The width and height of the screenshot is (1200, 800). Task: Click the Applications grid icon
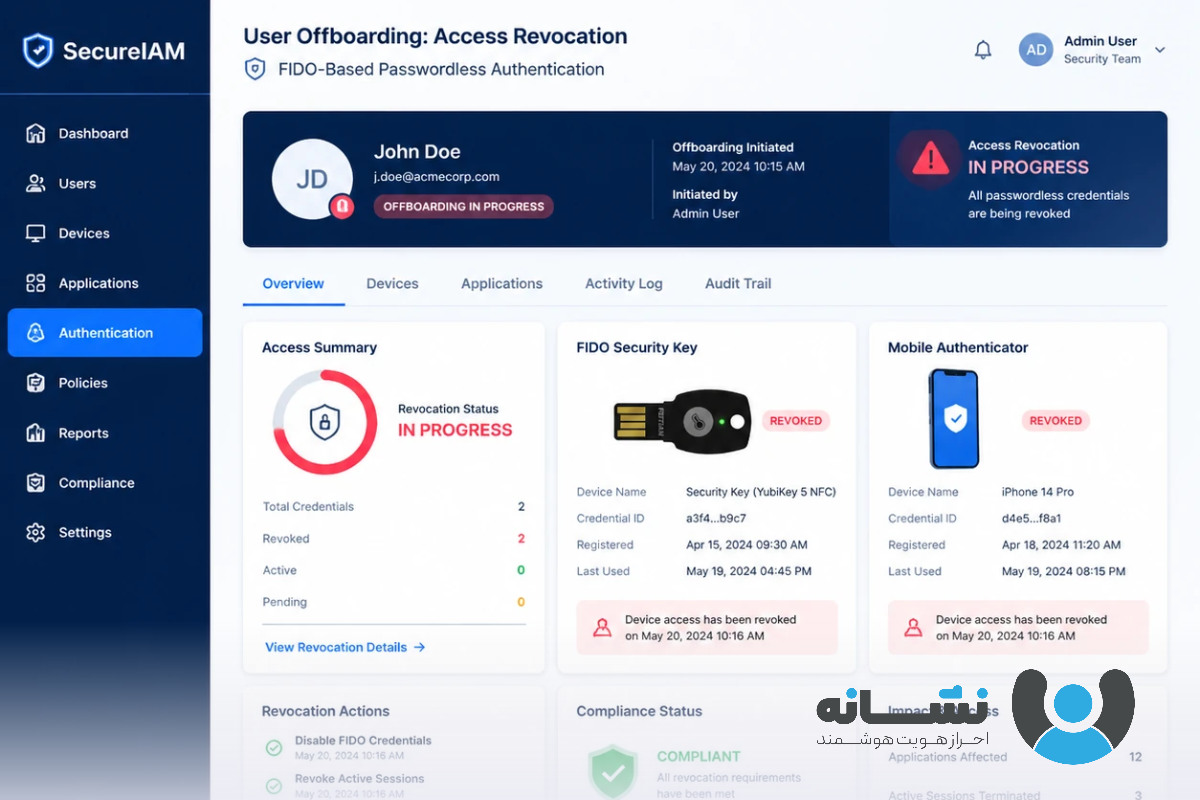click(36, 283)
